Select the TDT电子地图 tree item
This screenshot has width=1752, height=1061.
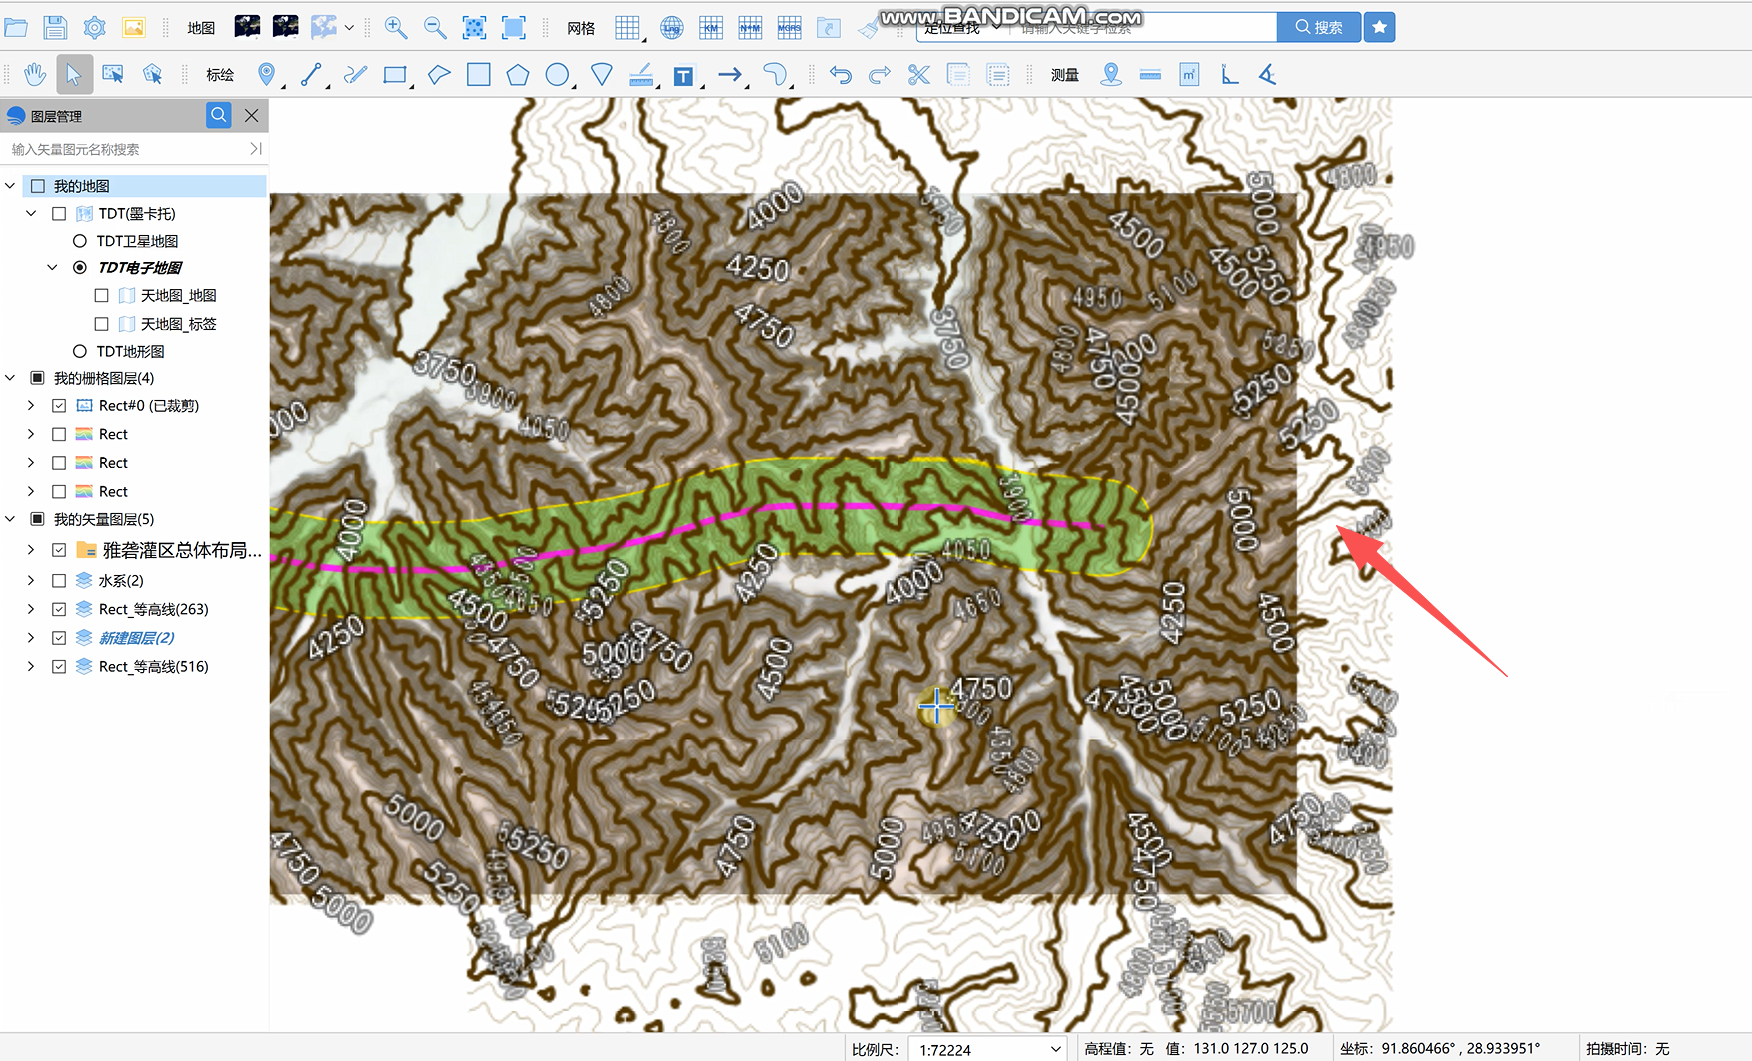pyautogui.click(x=140, y=267)
